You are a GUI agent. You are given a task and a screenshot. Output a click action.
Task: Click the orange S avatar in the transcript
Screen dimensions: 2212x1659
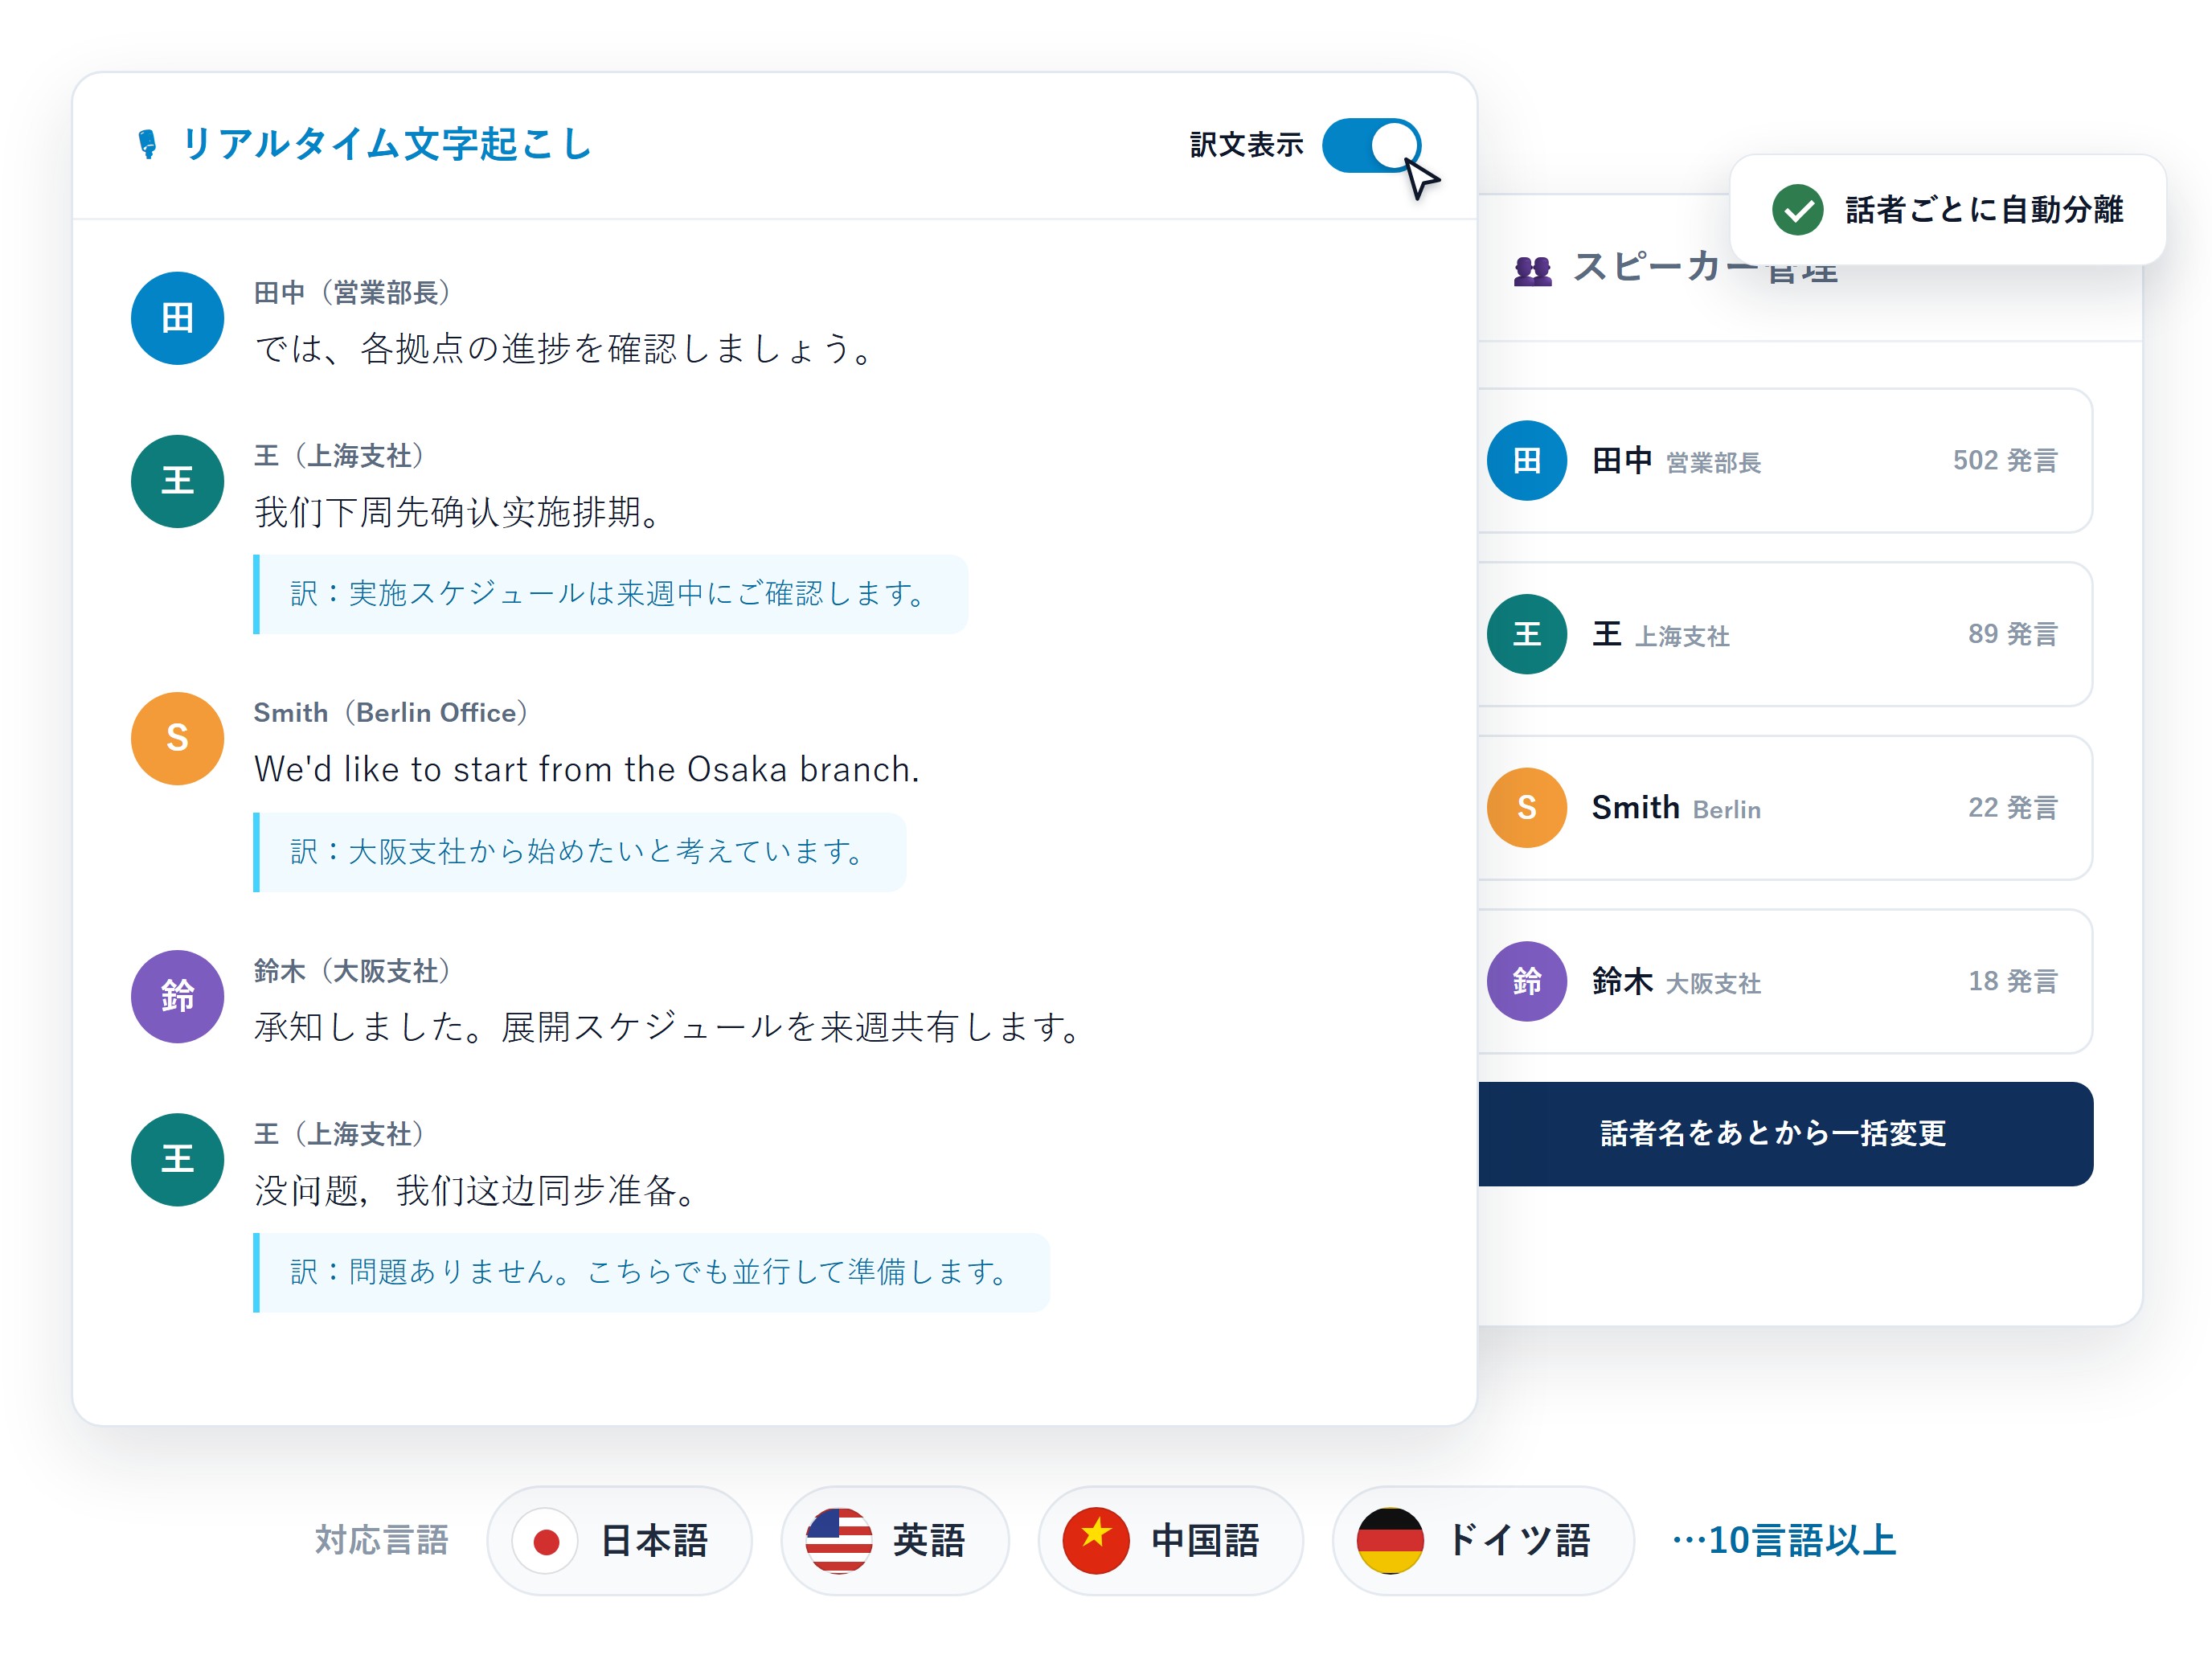[x=177, y=738]
